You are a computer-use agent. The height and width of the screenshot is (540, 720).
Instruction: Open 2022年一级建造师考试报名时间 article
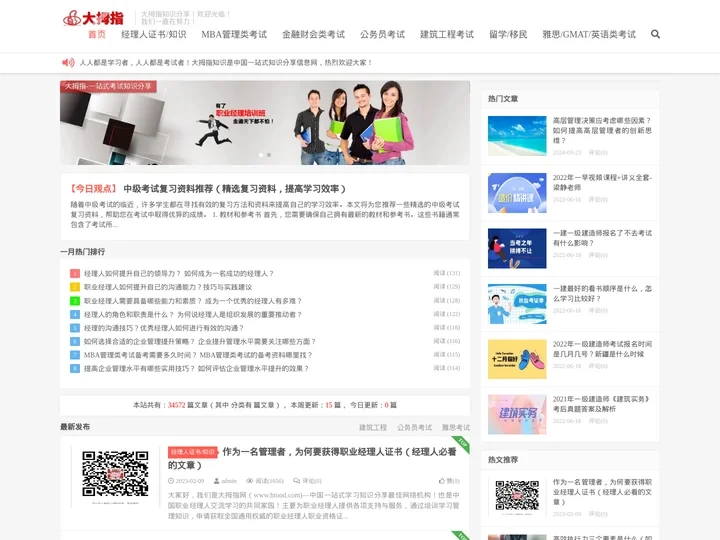click(x=602, y=349)
